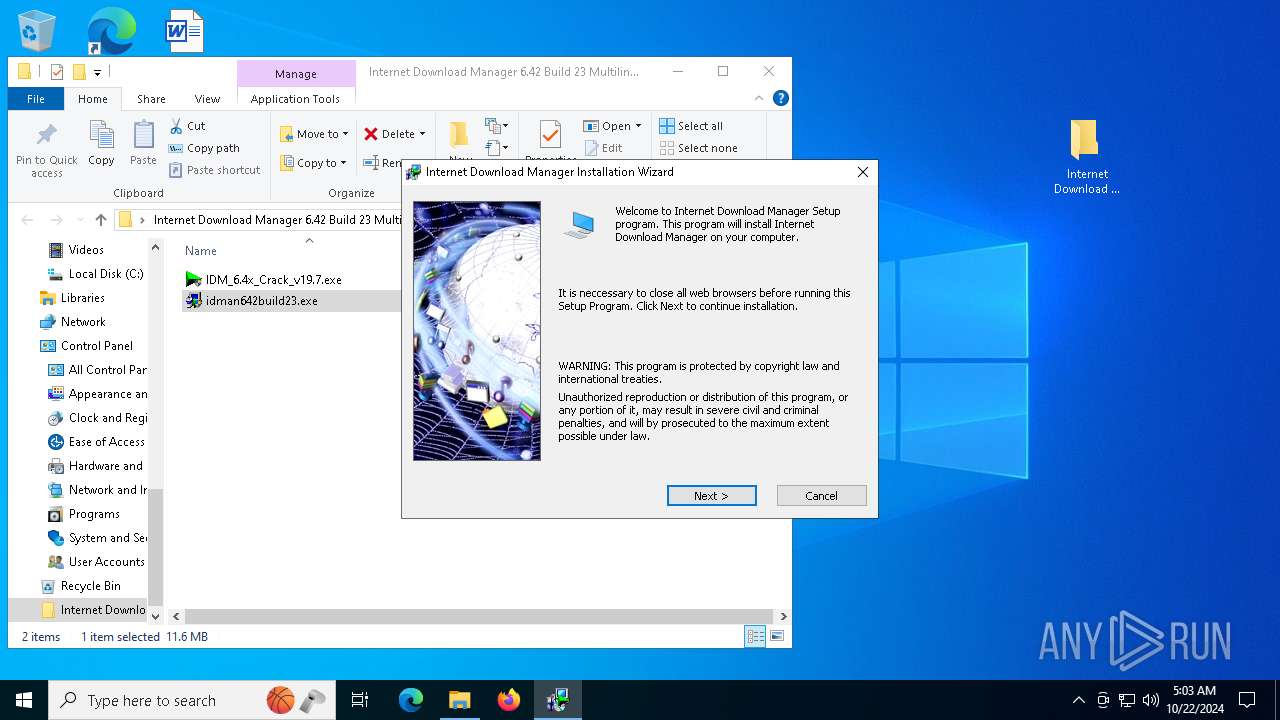Click the taskbar search box
Viewport: 1280px width, 720px height.
191,700
